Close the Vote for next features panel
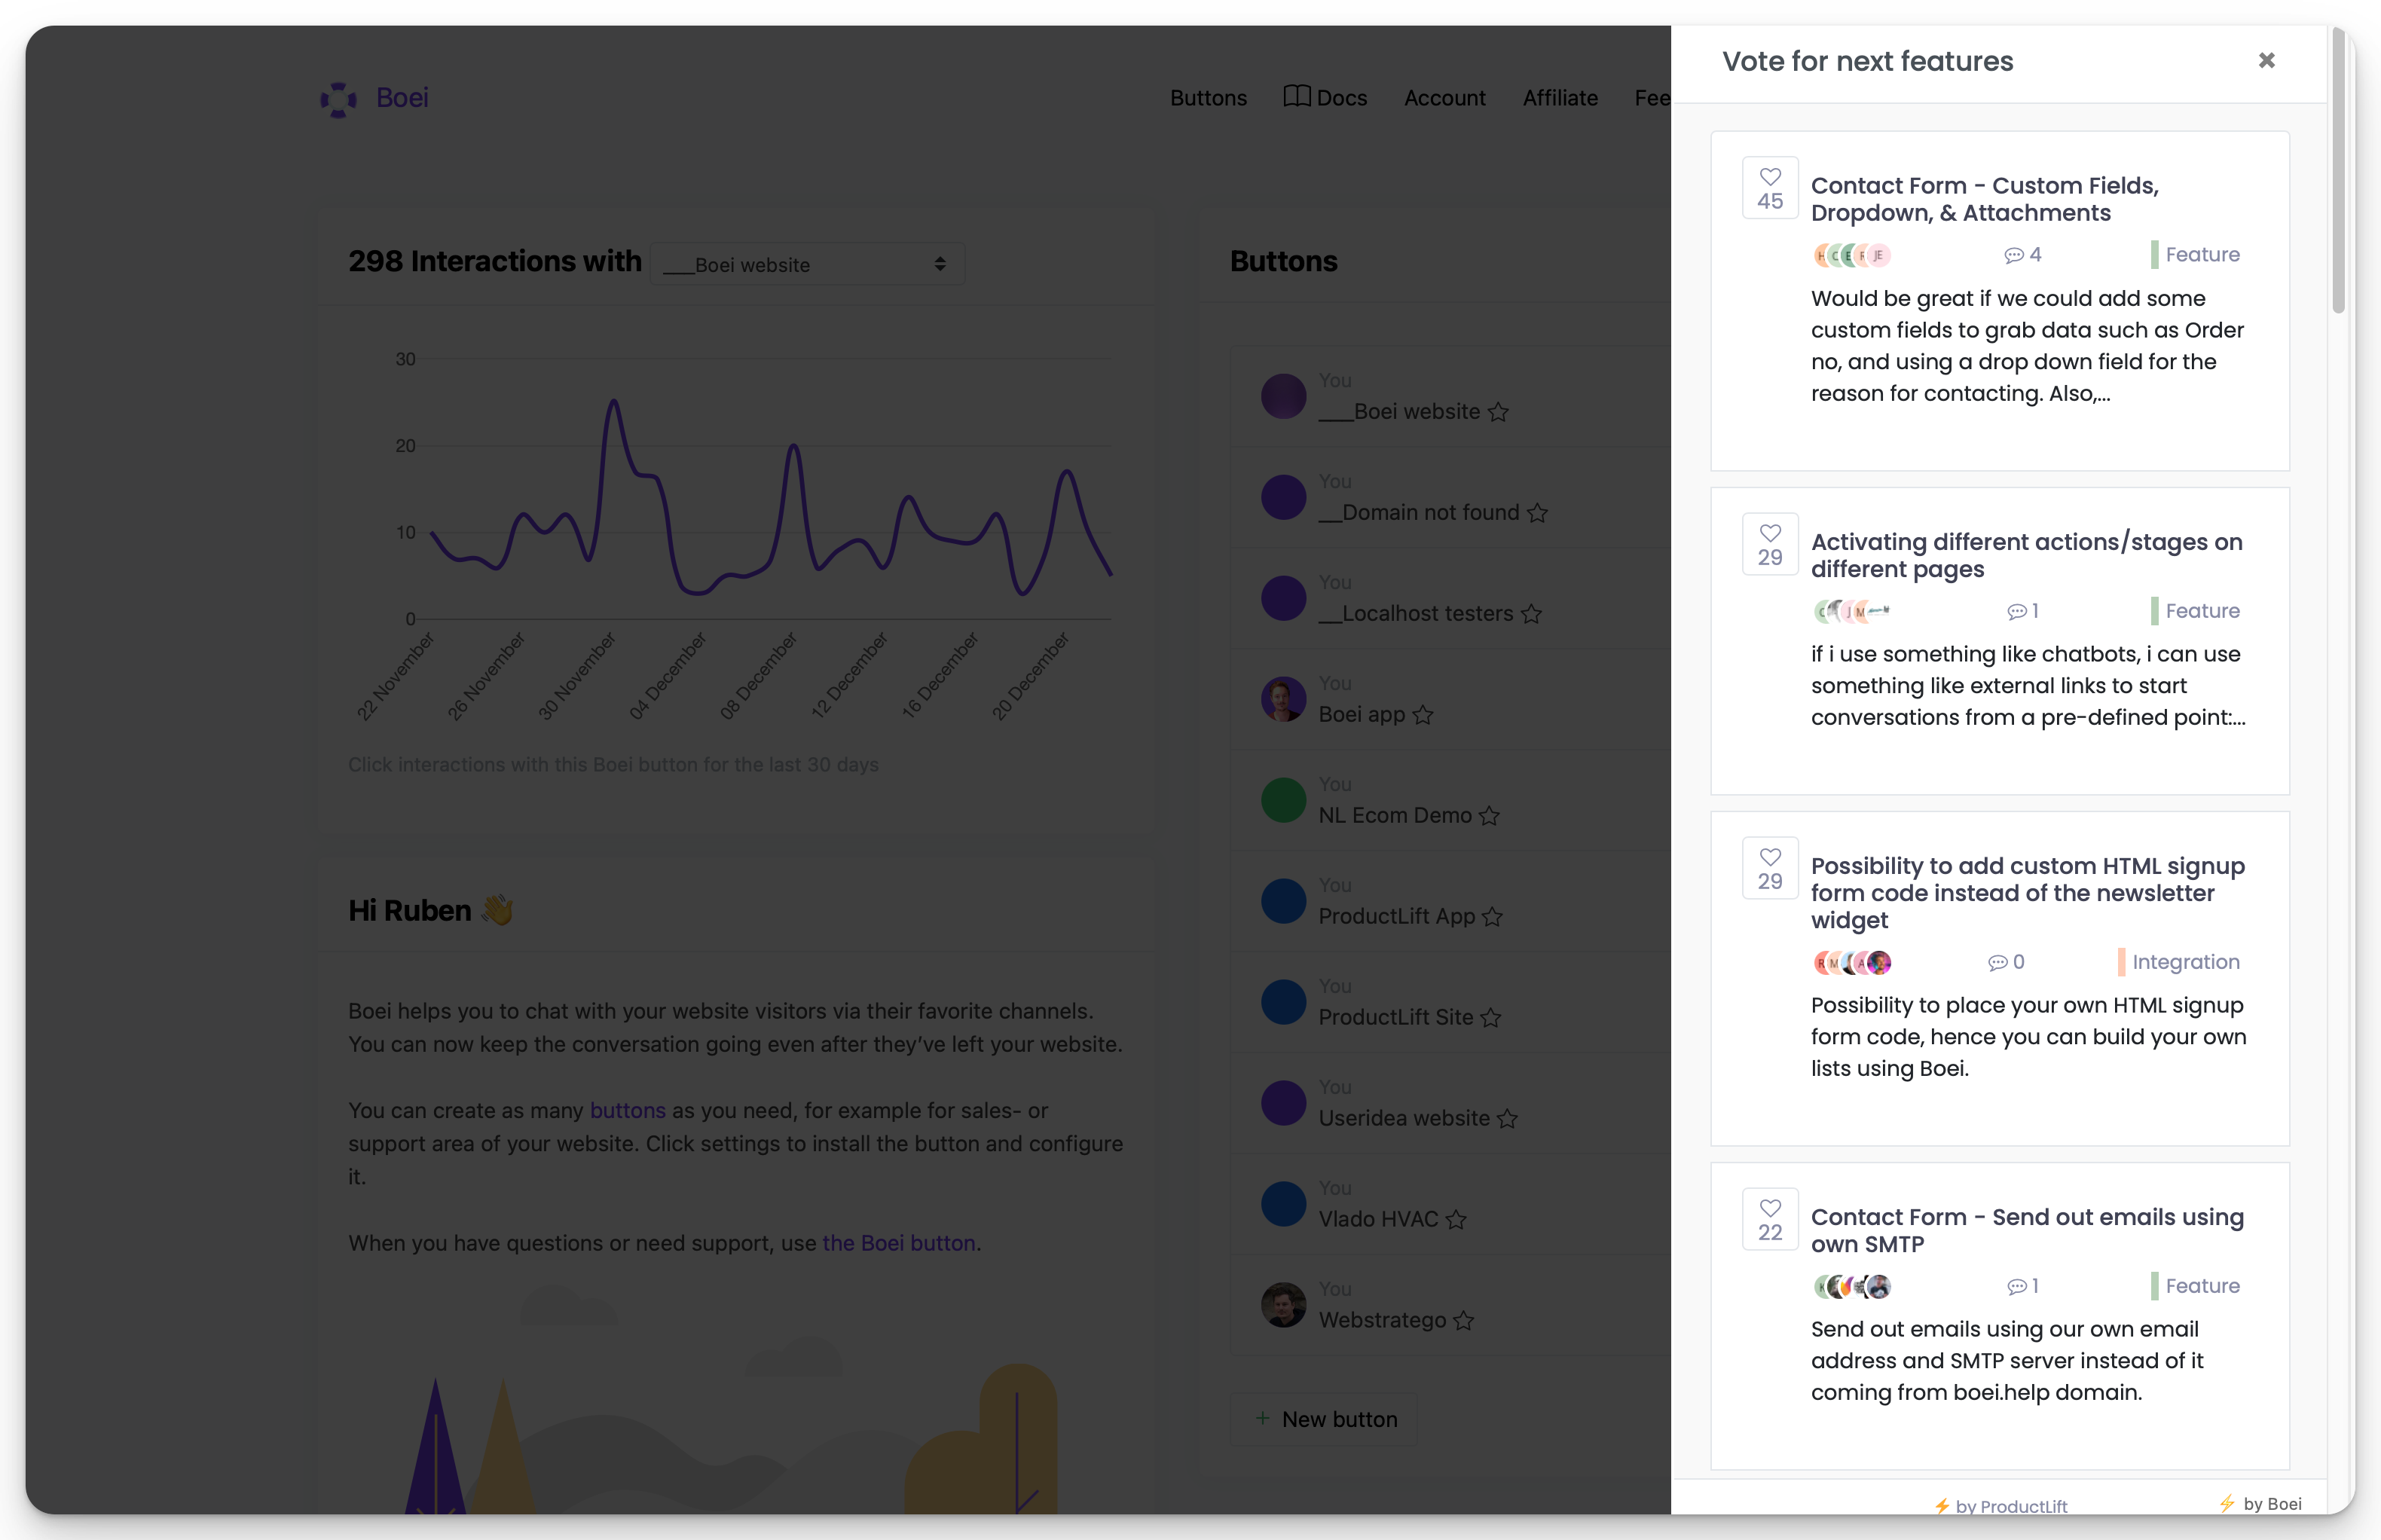The width and height of the screenshot is (2381, 1540). coord(2266,61)
